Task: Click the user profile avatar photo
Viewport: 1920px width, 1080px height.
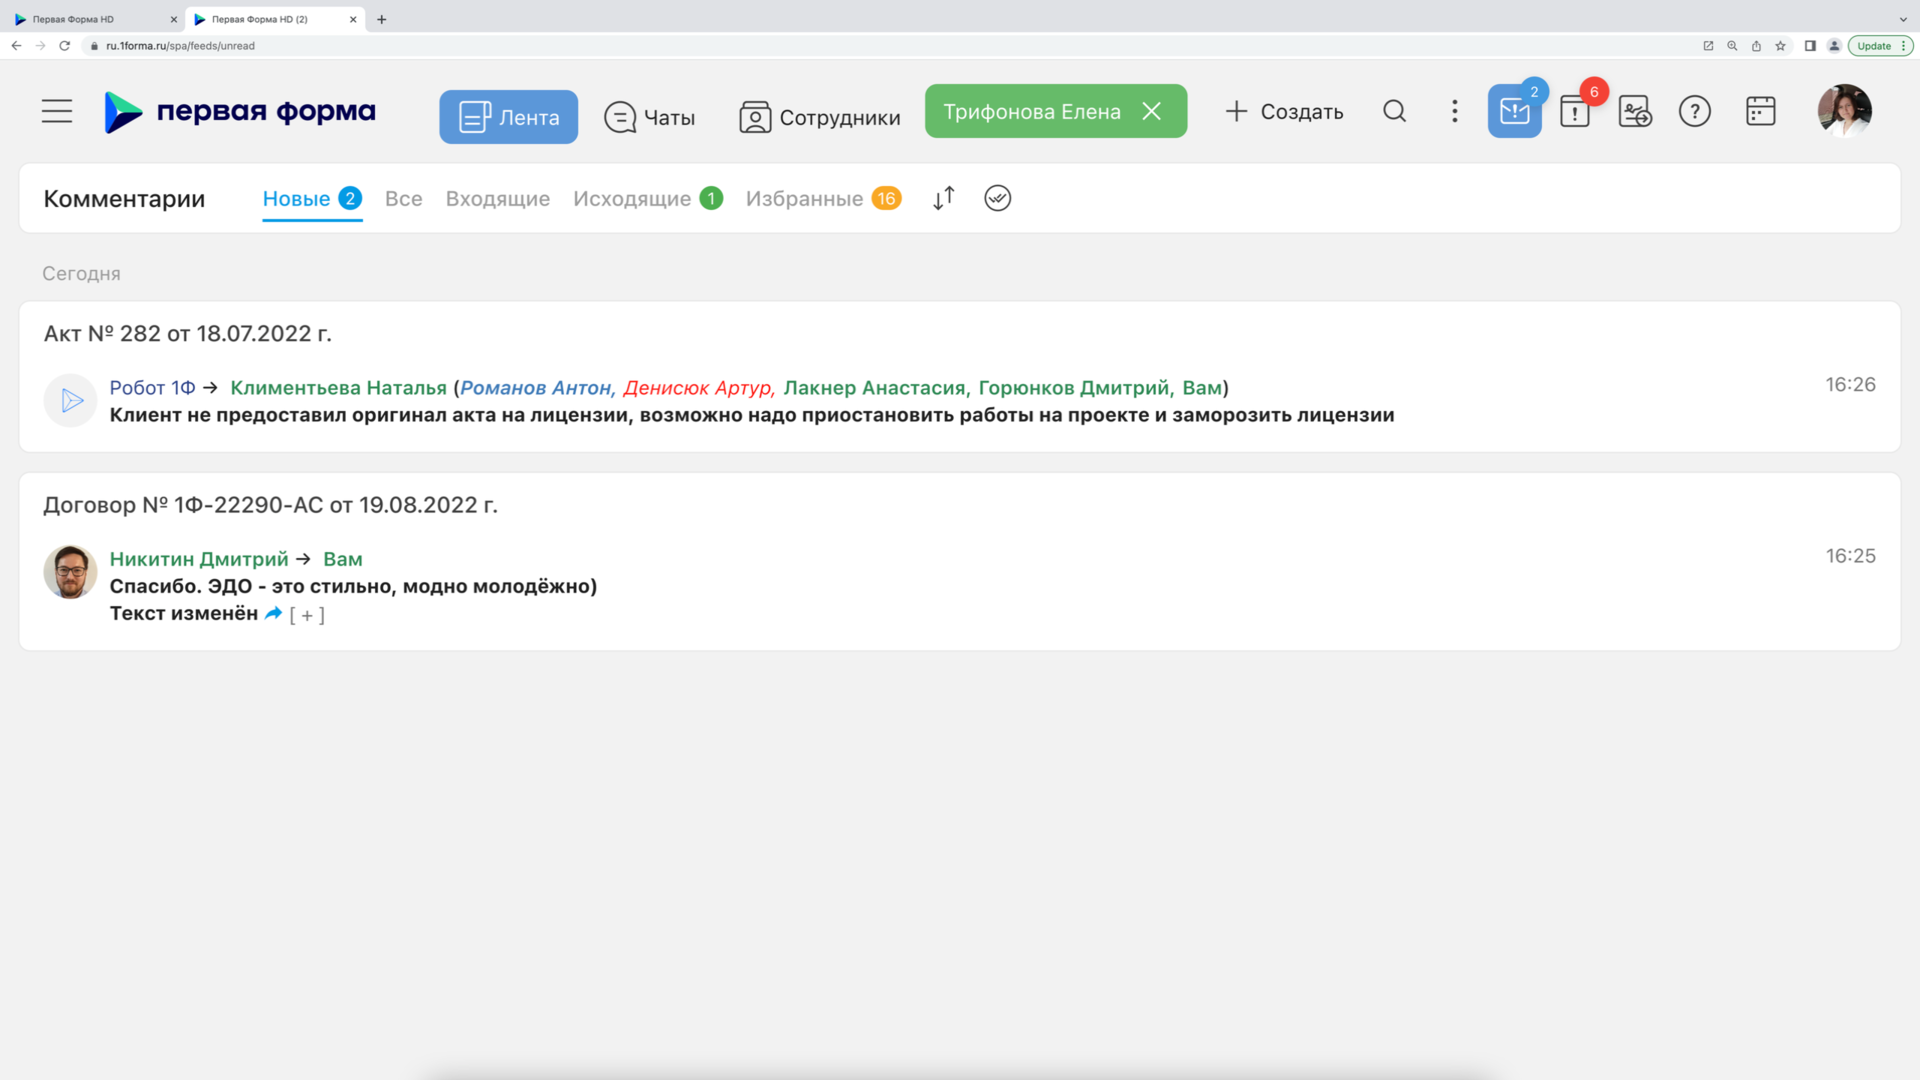Action: 1843,111
